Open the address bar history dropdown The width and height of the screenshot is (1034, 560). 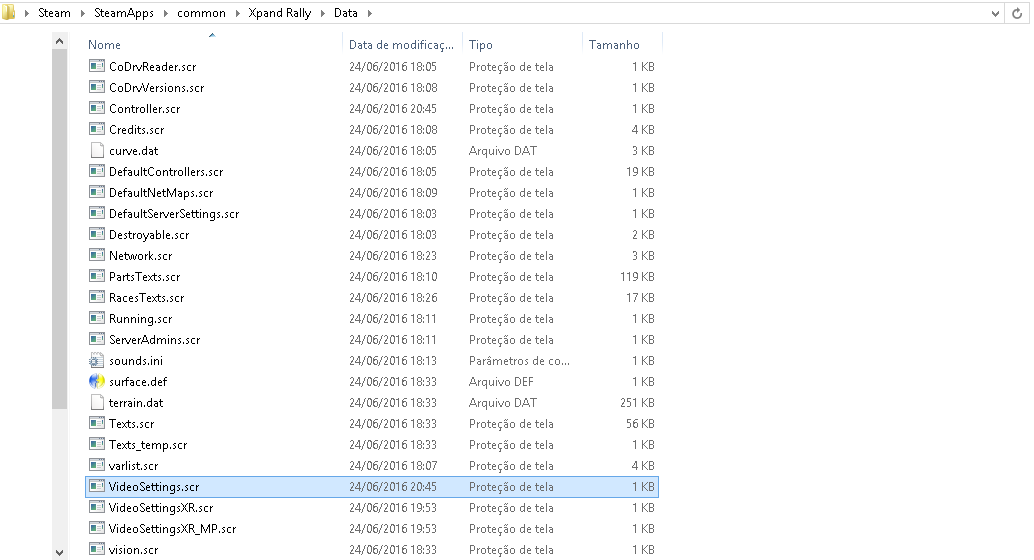(x=995, y=13)
